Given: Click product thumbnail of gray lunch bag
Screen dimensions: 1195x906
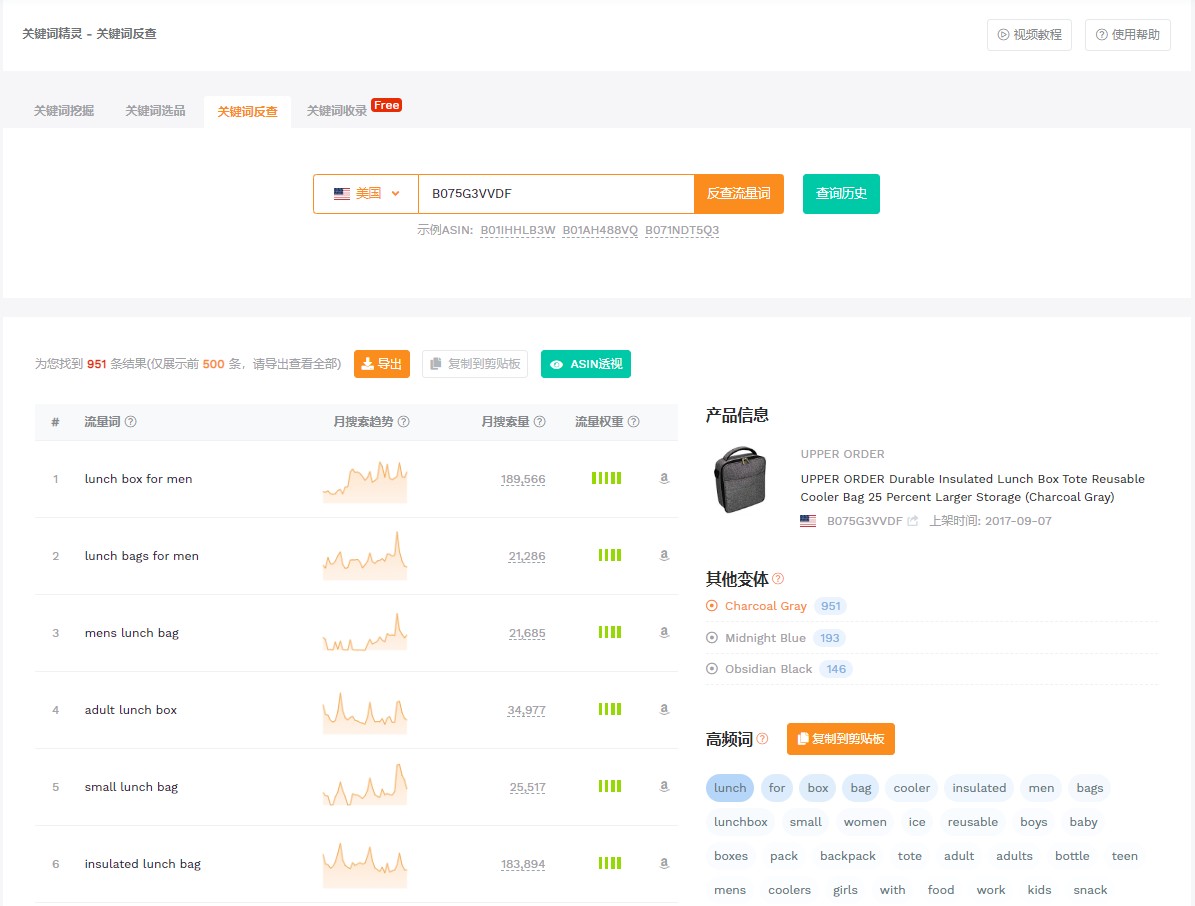Looking at the screenshot, I should tap(740, 479).
